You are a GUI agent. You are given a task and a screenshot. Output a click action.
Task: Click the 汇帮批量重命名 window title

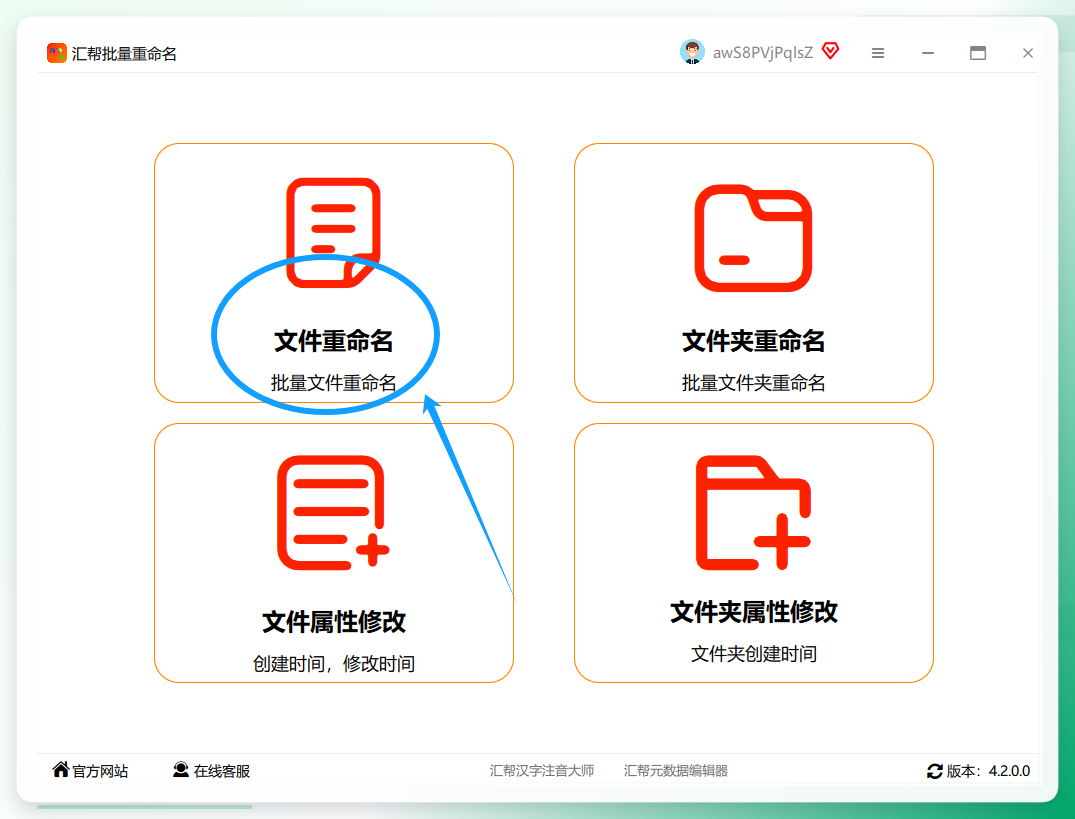124,53
